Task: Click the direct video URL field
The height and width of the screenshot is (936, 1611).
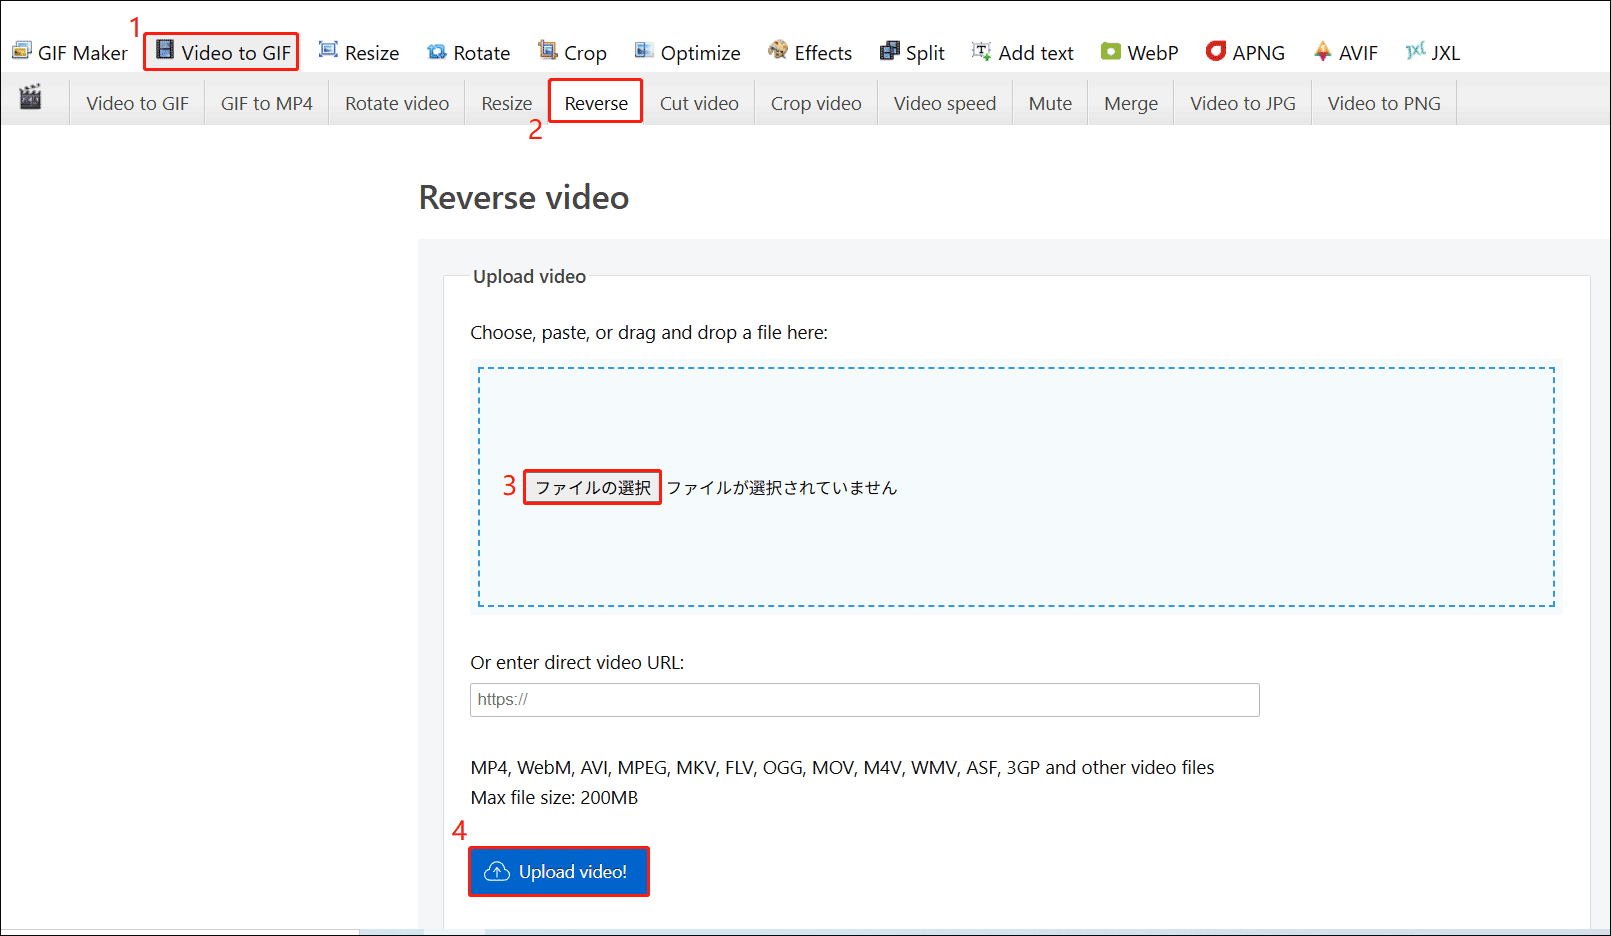Action: click(x=864, y=699)
